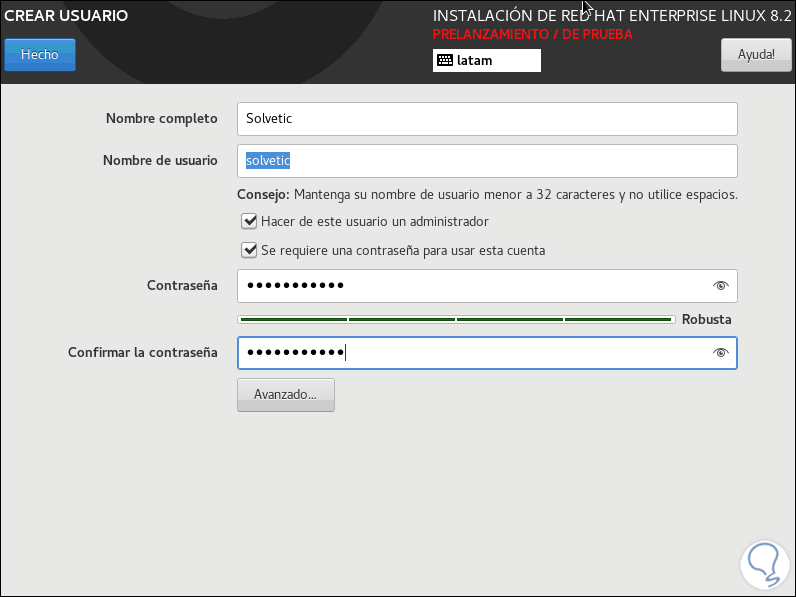Click the CREAR USUARIO title

click(x=66, y=16)
